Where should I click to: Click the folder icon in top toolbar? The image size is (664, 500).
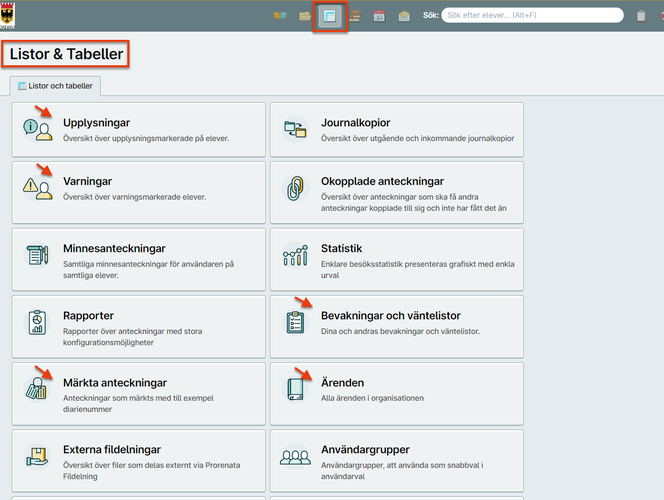point(305,16)
